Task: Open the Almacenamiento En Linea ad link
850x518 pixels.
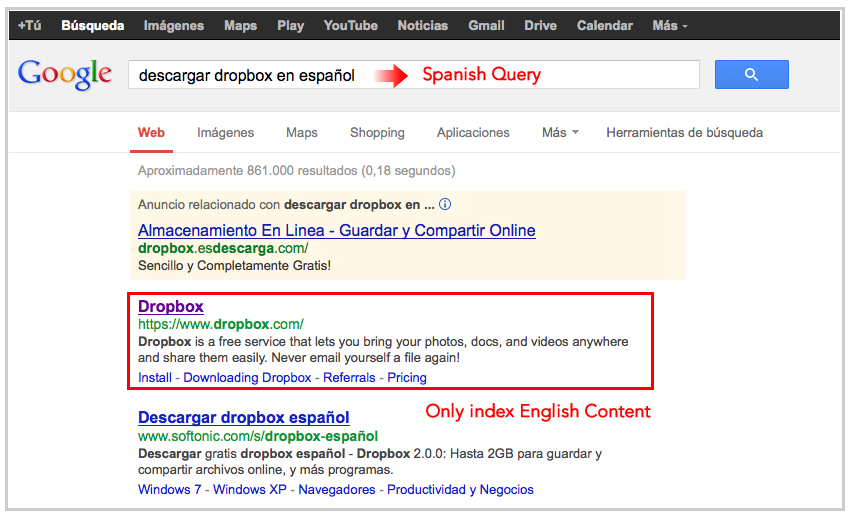Action: pyautogui.click(x=337, y=230)
